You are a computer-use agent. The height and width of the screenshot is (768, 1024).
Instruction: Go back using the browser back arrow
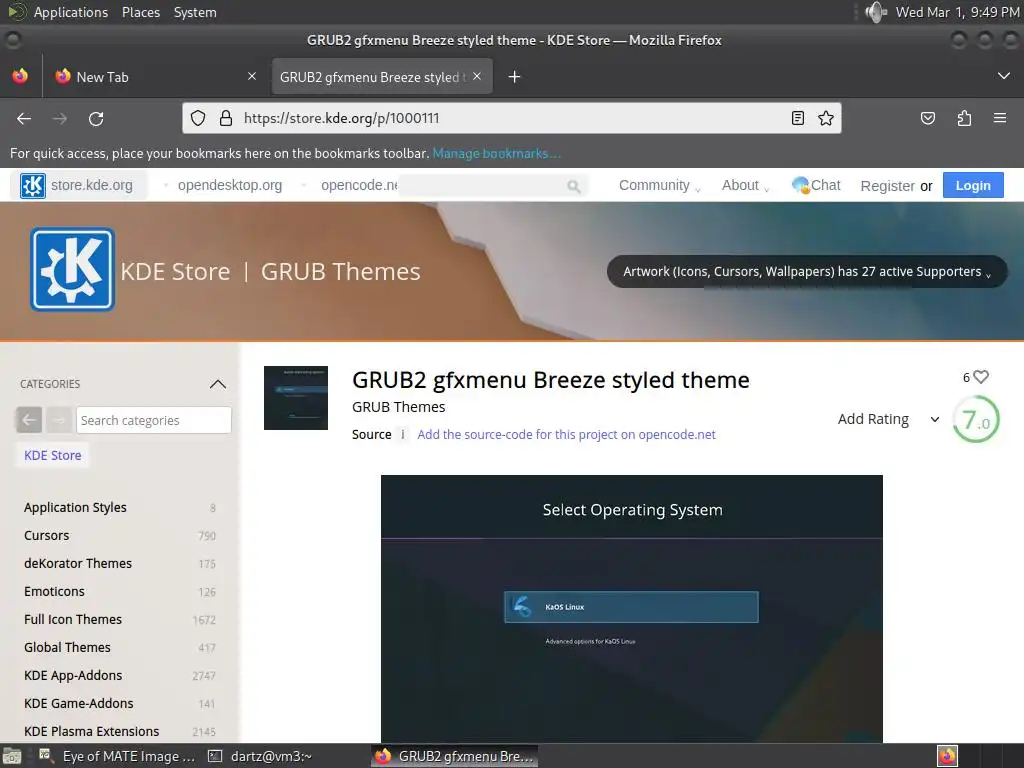[x=24, y=118]
